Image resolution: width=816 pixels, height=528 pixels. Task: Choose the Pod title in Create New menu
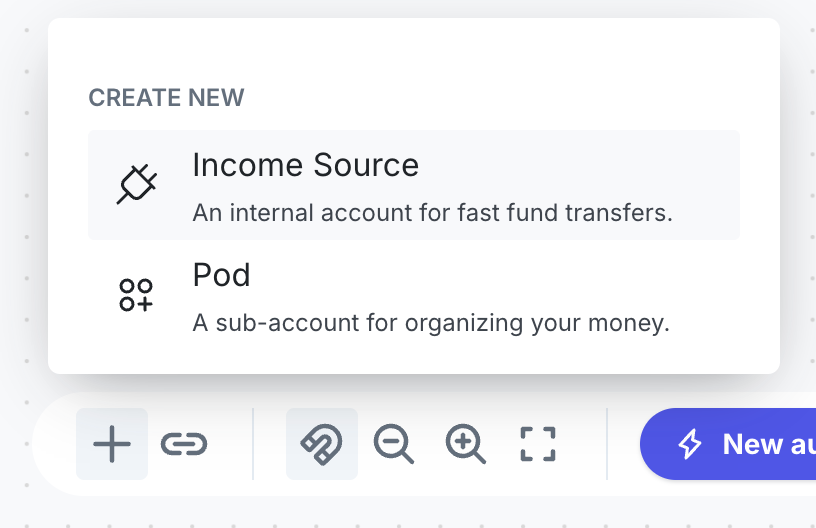click(221, 275)
